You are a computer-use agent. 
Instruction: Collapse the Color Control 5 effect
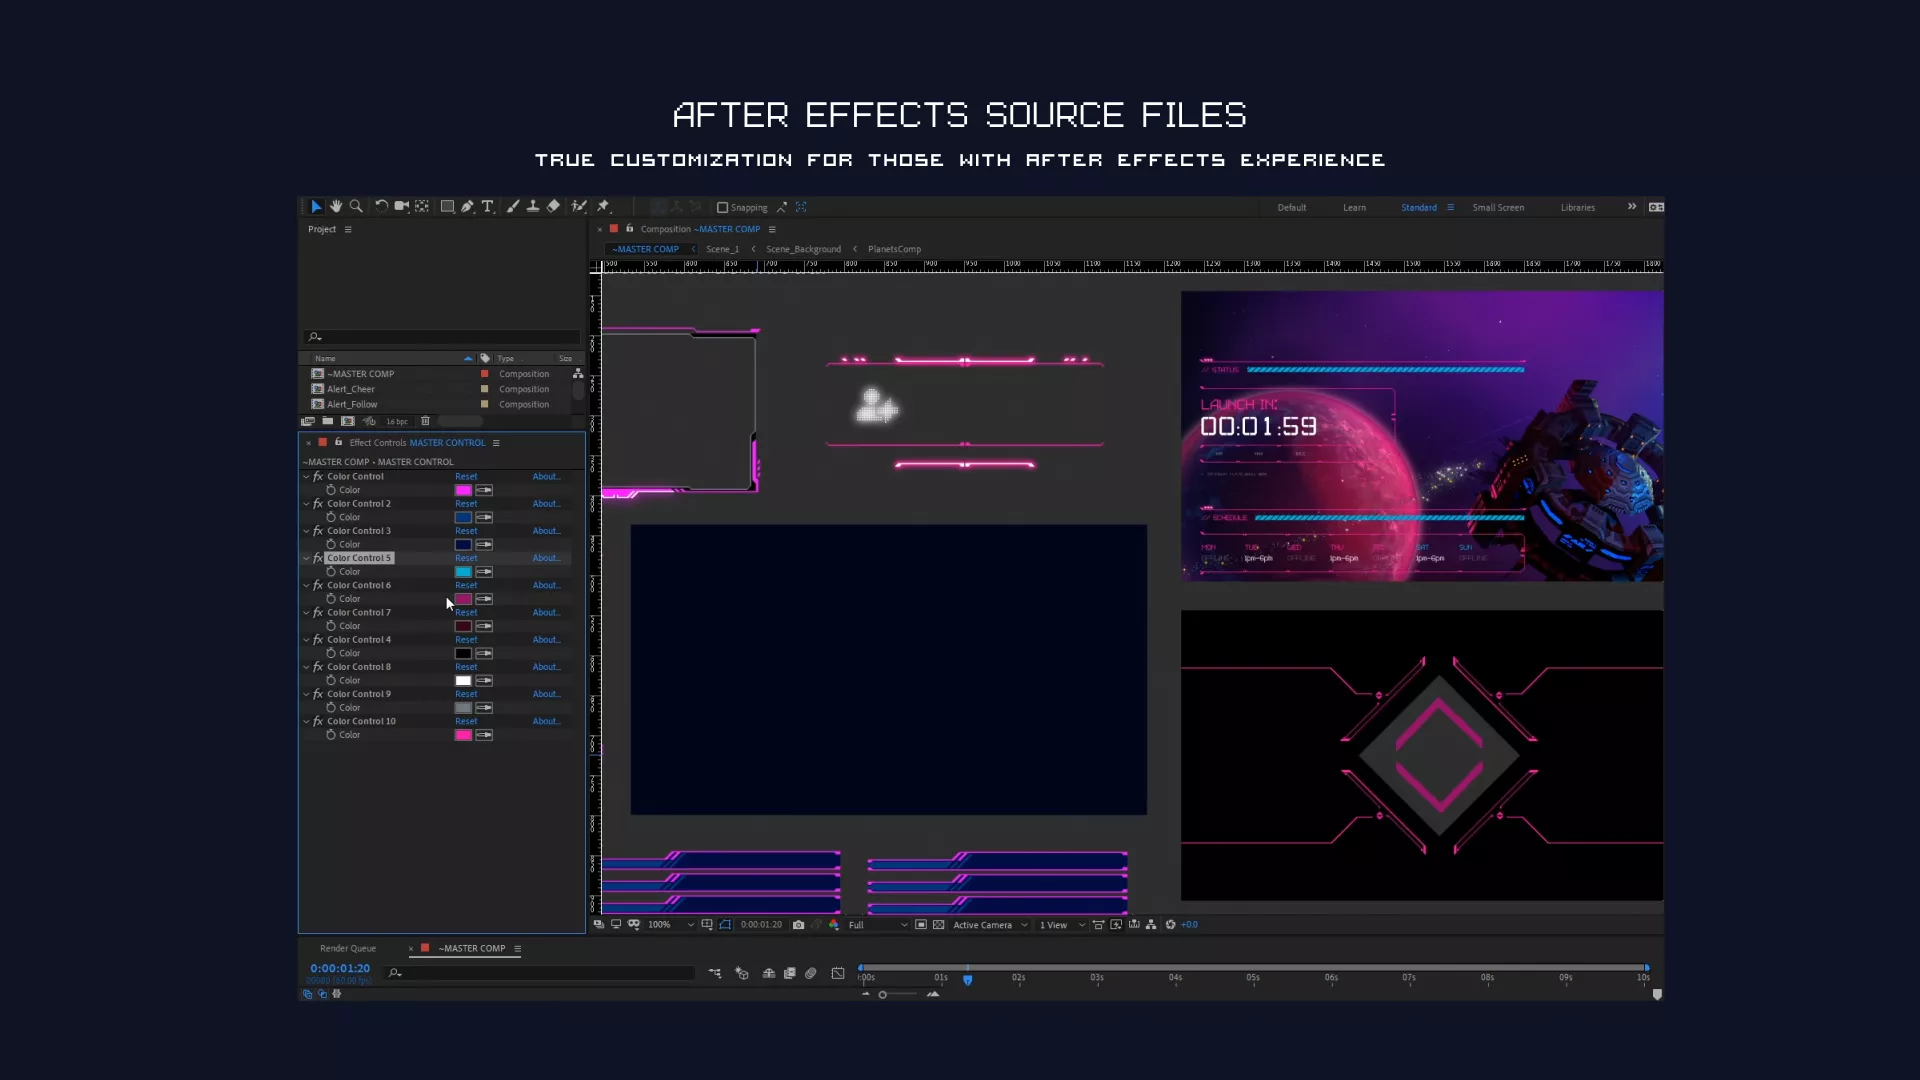pos(306,558)
